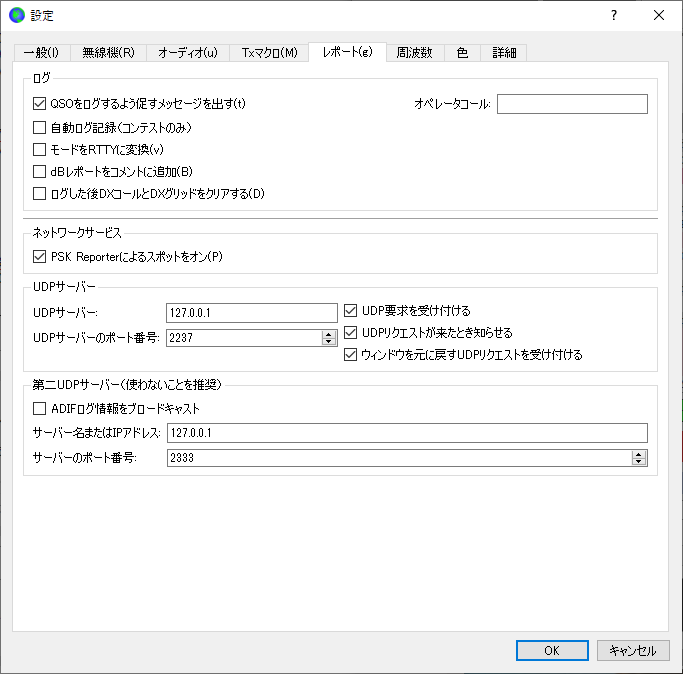Image resolution: width=683 pixels, height=674 pixels.
Task: Uncheck UDP要求を受け付ける checkbox
Action: click(x=351, y=311)
